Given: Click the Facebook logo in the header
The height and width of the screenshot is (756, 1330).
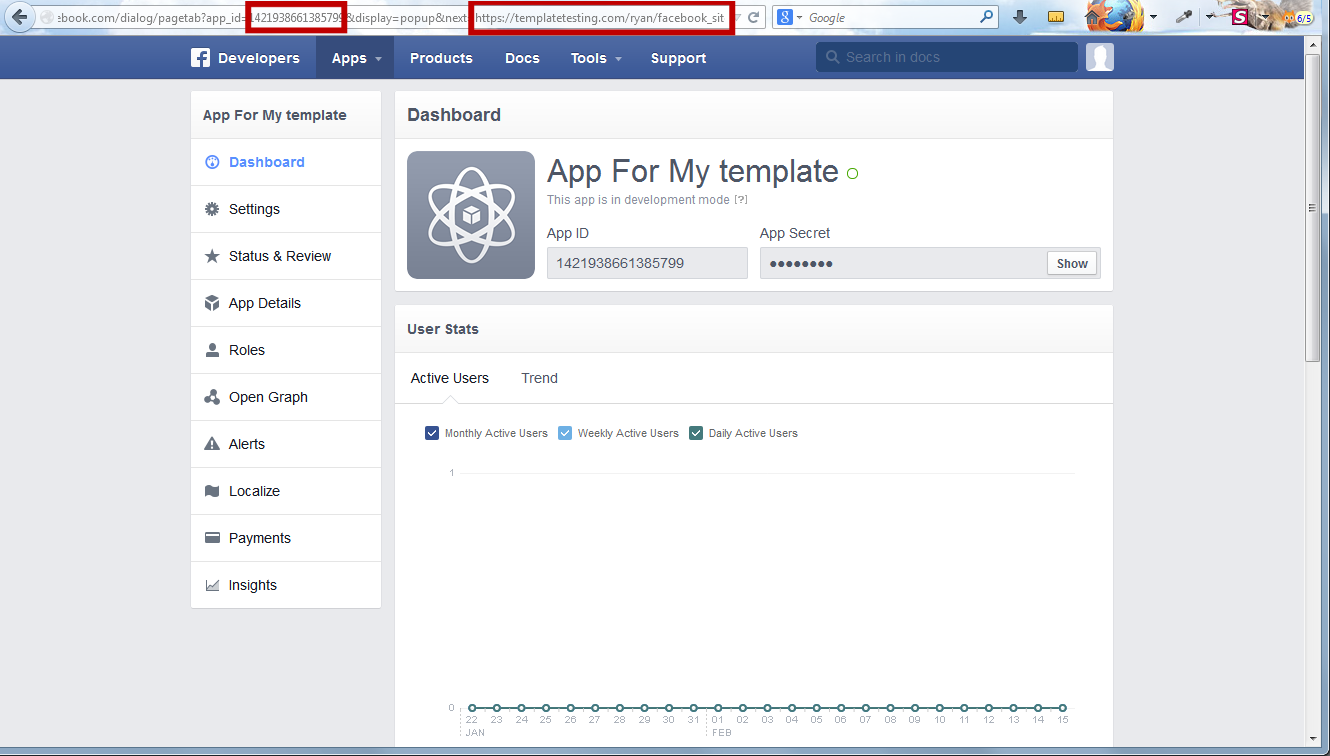Looking at the screenshot, I should (200, 58).
